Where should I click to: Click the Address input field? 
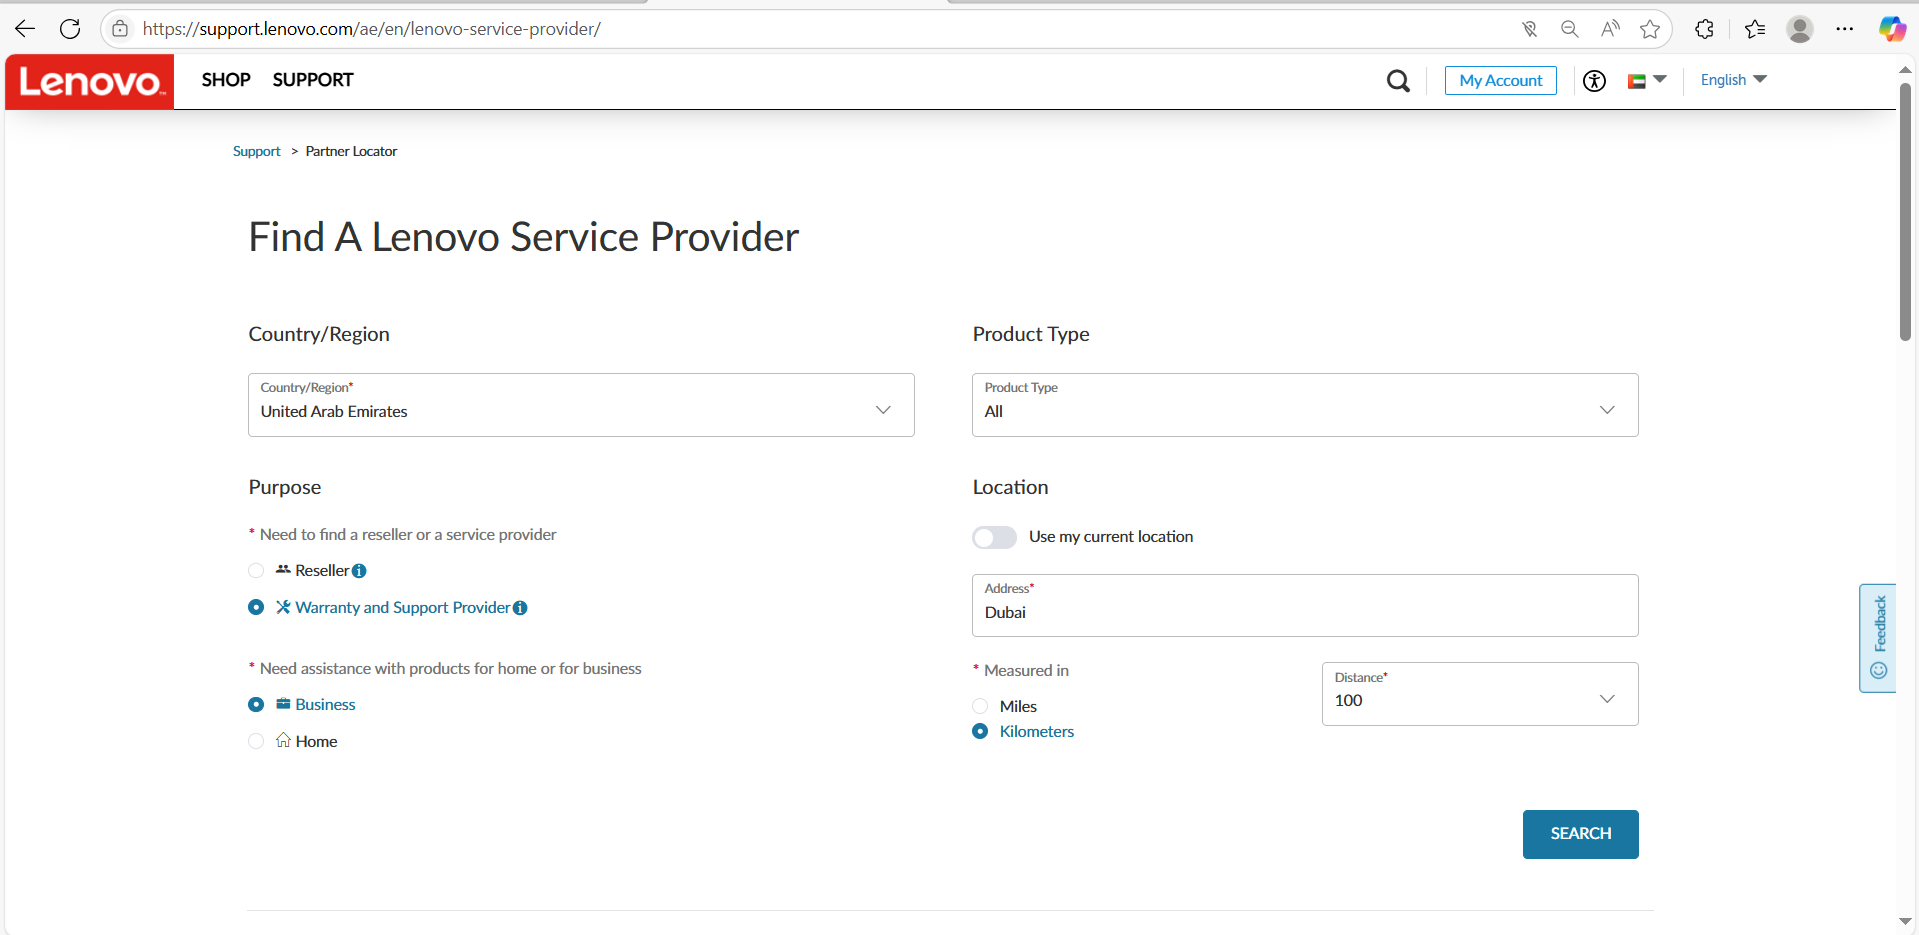(x=1304, y=612)
